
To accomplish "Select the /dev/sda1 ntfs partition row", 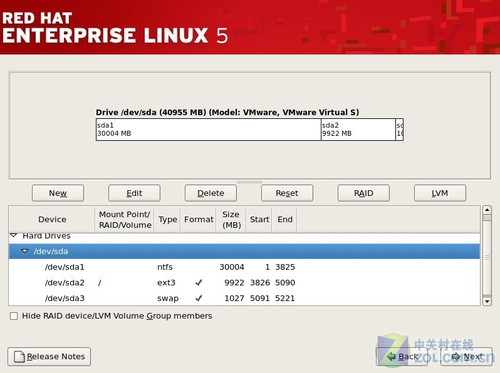I will pyautogui.click(x=244, y=267).
